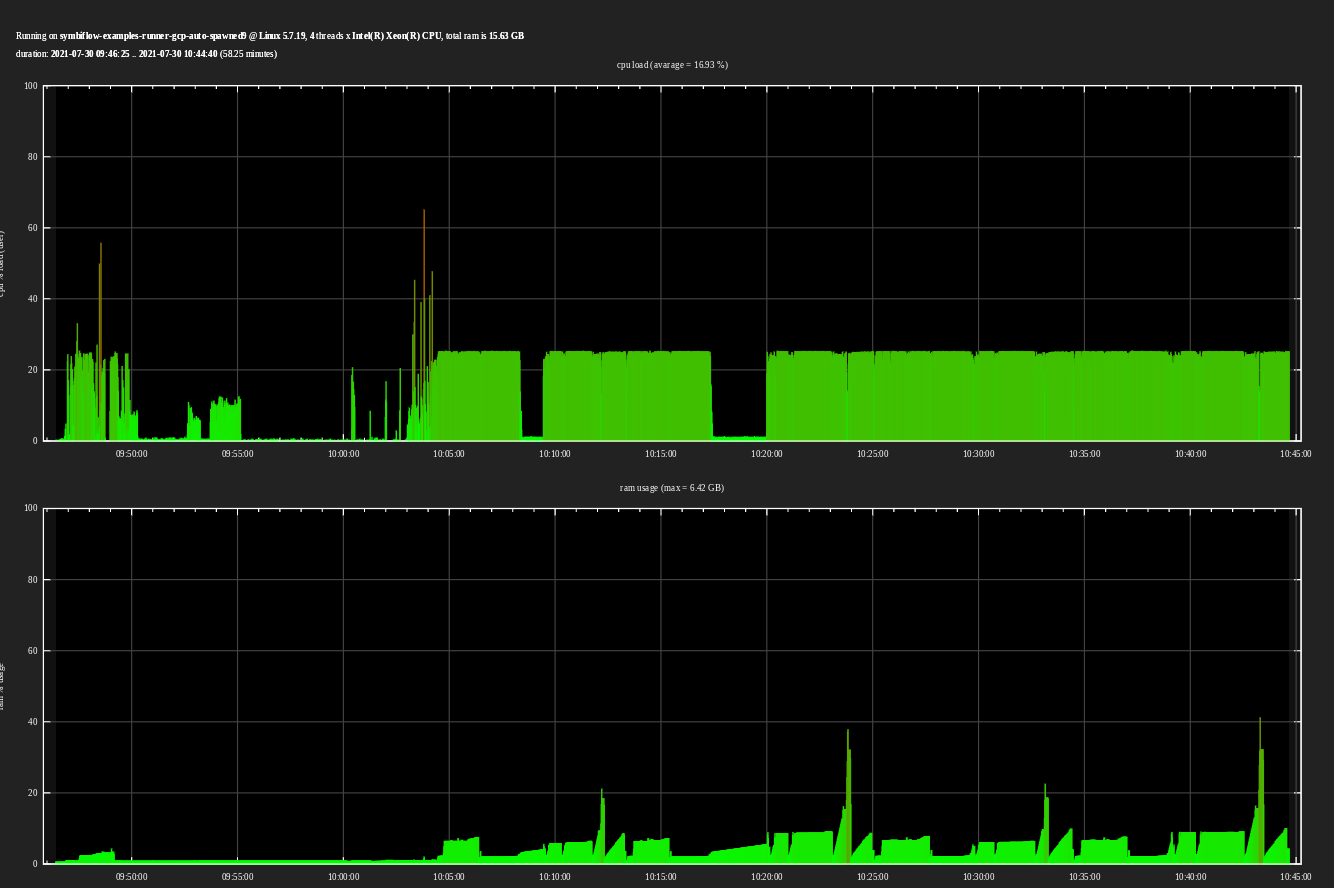
Task: Click the 10:05:00 label under CPU chart
Action: (449, 454)
